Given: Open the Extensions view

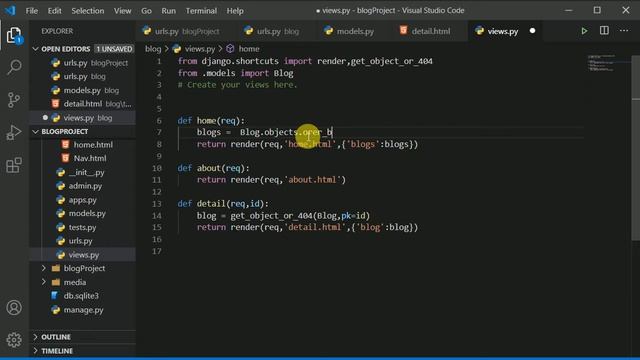Looking at the screenshot, I should point(14,165).
